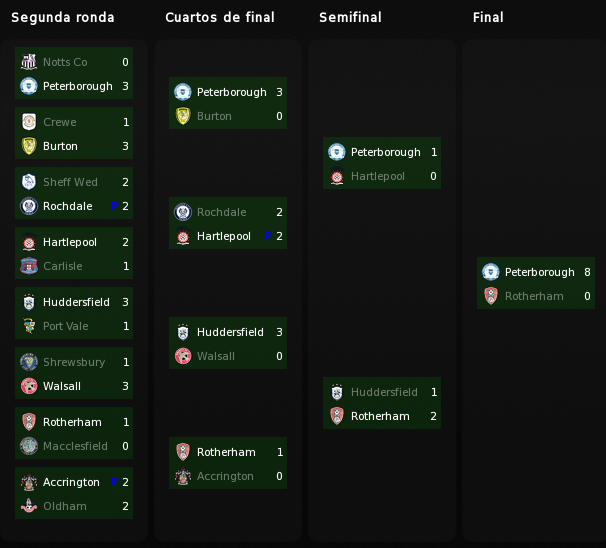
Task: Click Peterborough crest in the Final
Action: 491,272
